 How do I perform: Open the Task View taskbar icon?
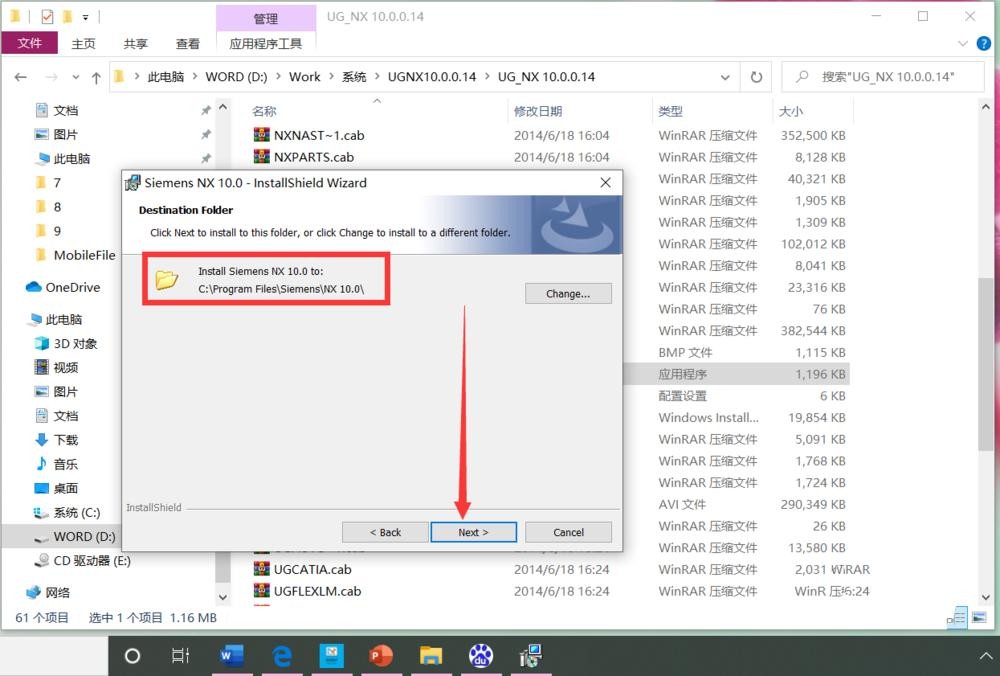coord(181,656)
